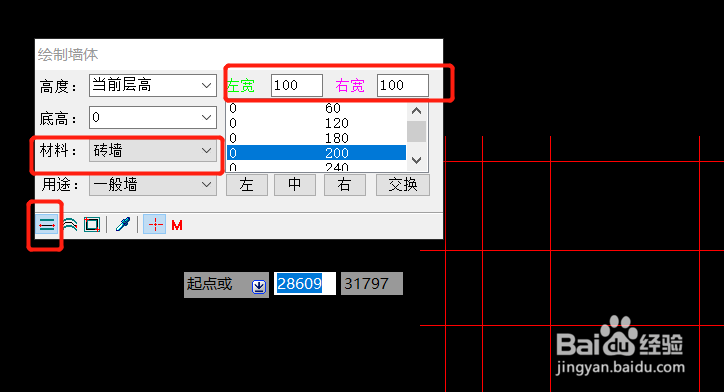The image size is (724, 392).
Task: Select the partially visible width row 240
Action: [x=316, y=166]
